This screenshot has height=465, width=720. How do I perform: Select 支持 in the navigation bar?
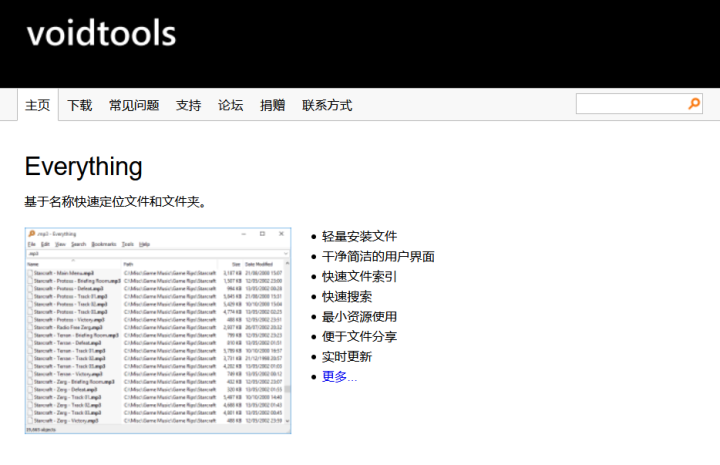coord(188,105)
